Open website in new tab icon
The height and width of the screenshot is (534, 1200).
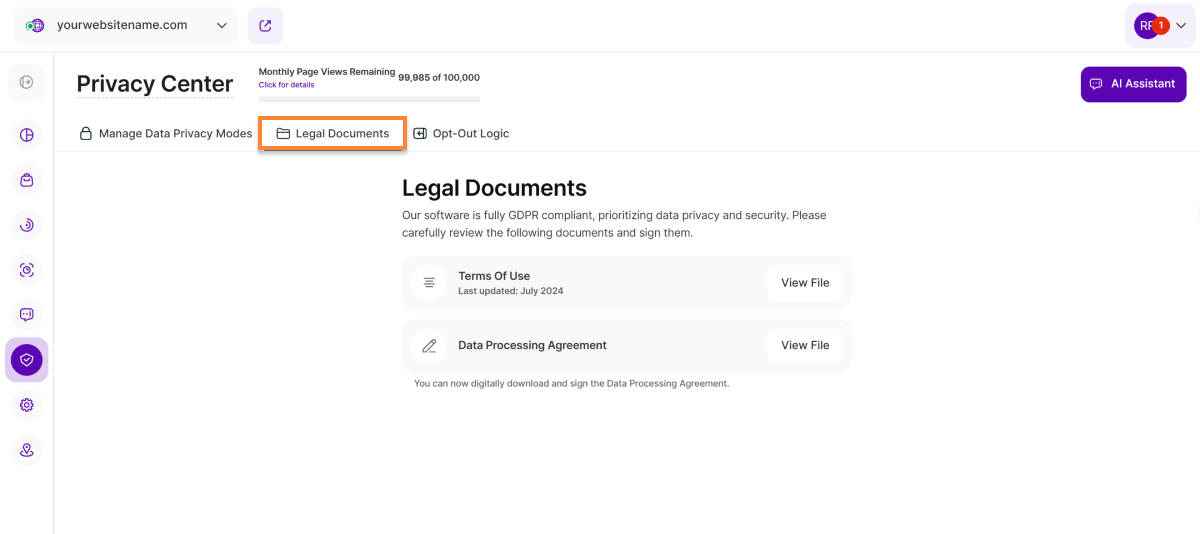pyautogui.click(x=265, y=26)
